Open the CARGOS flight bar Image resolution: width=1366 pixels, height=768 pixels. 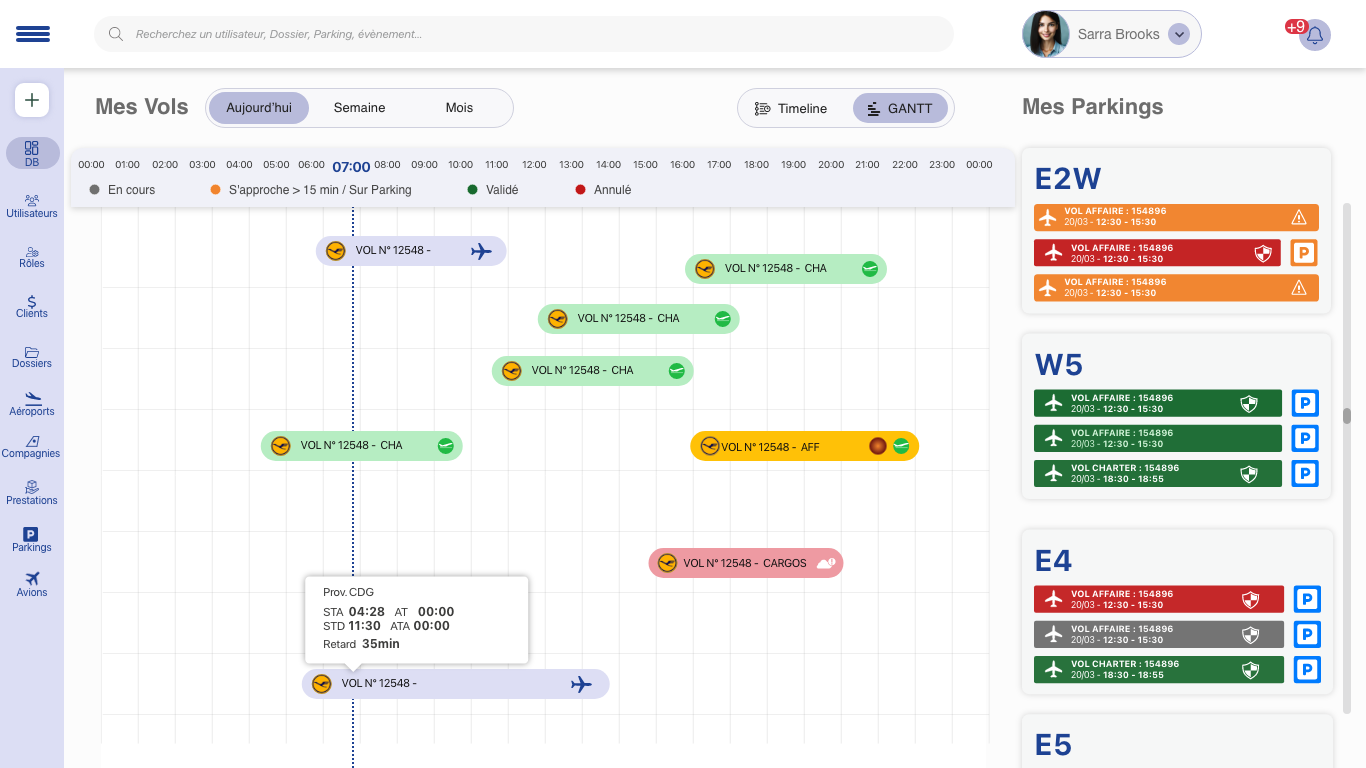click(x=745, y=563)
